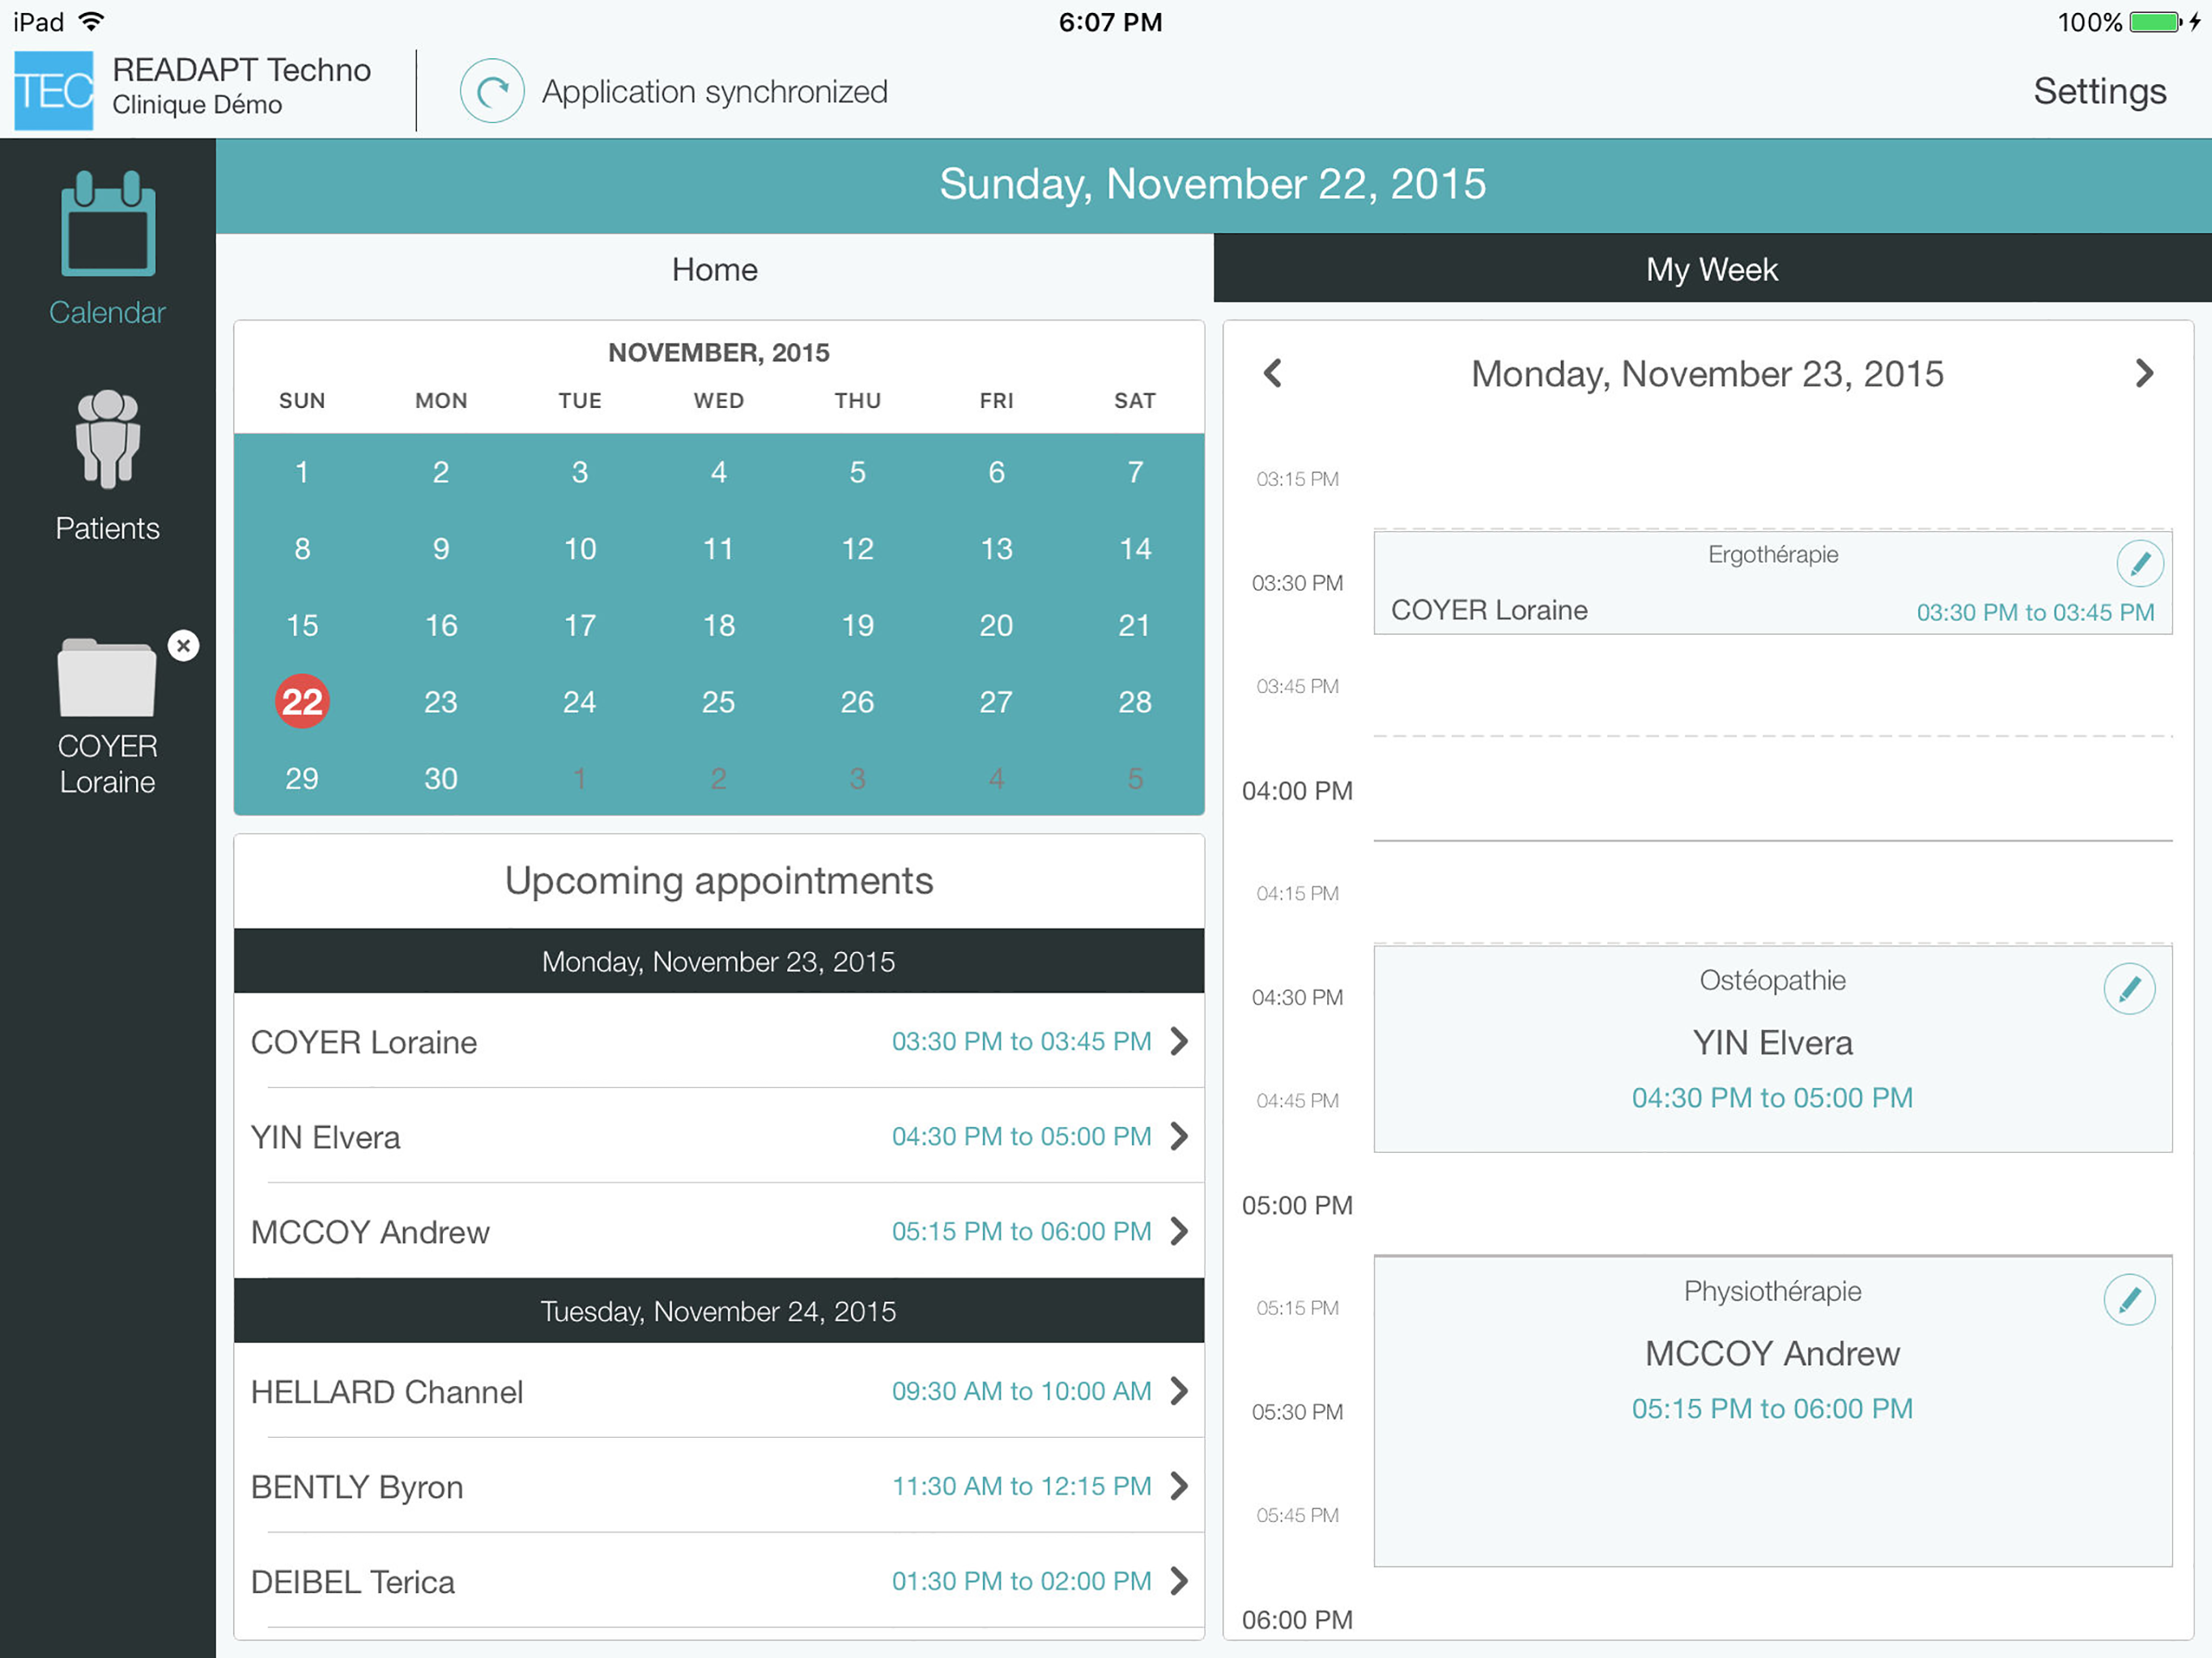
Task: Click the '05:00 PM' time label
Action: click(x=1297, y=1205)
